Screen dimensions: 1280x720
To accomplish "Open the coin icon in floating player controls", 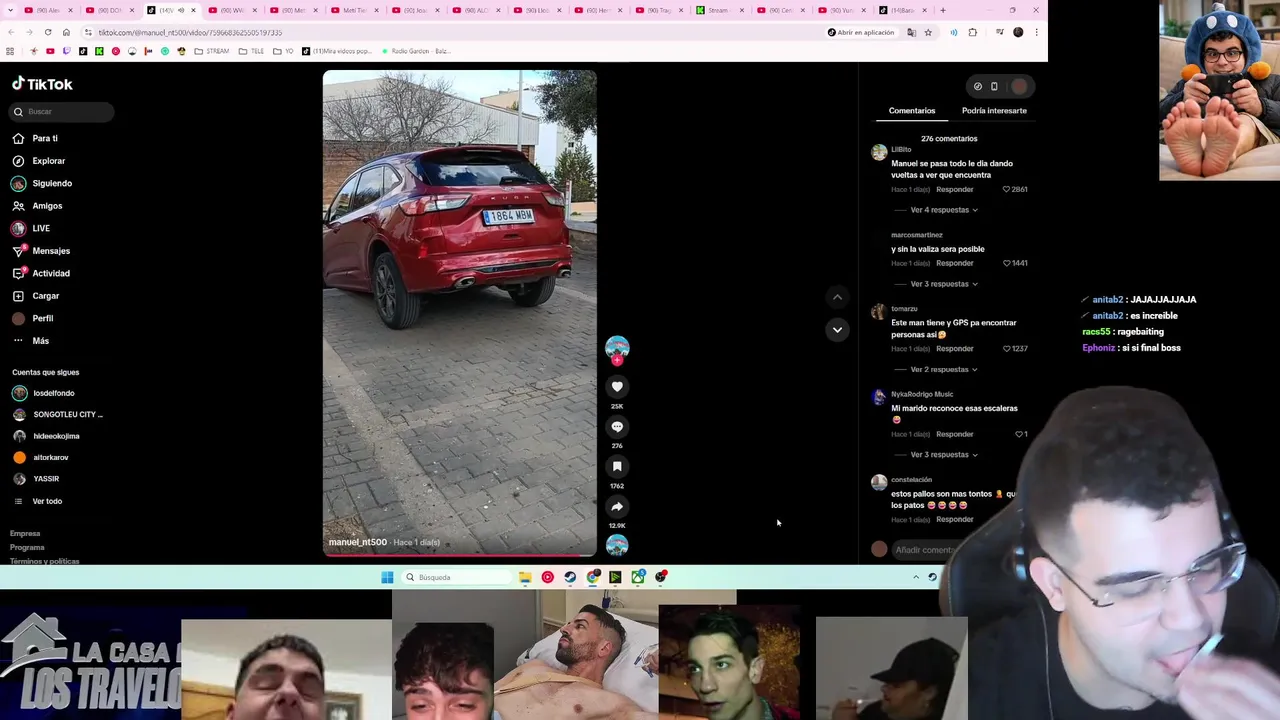I will 978,86.
